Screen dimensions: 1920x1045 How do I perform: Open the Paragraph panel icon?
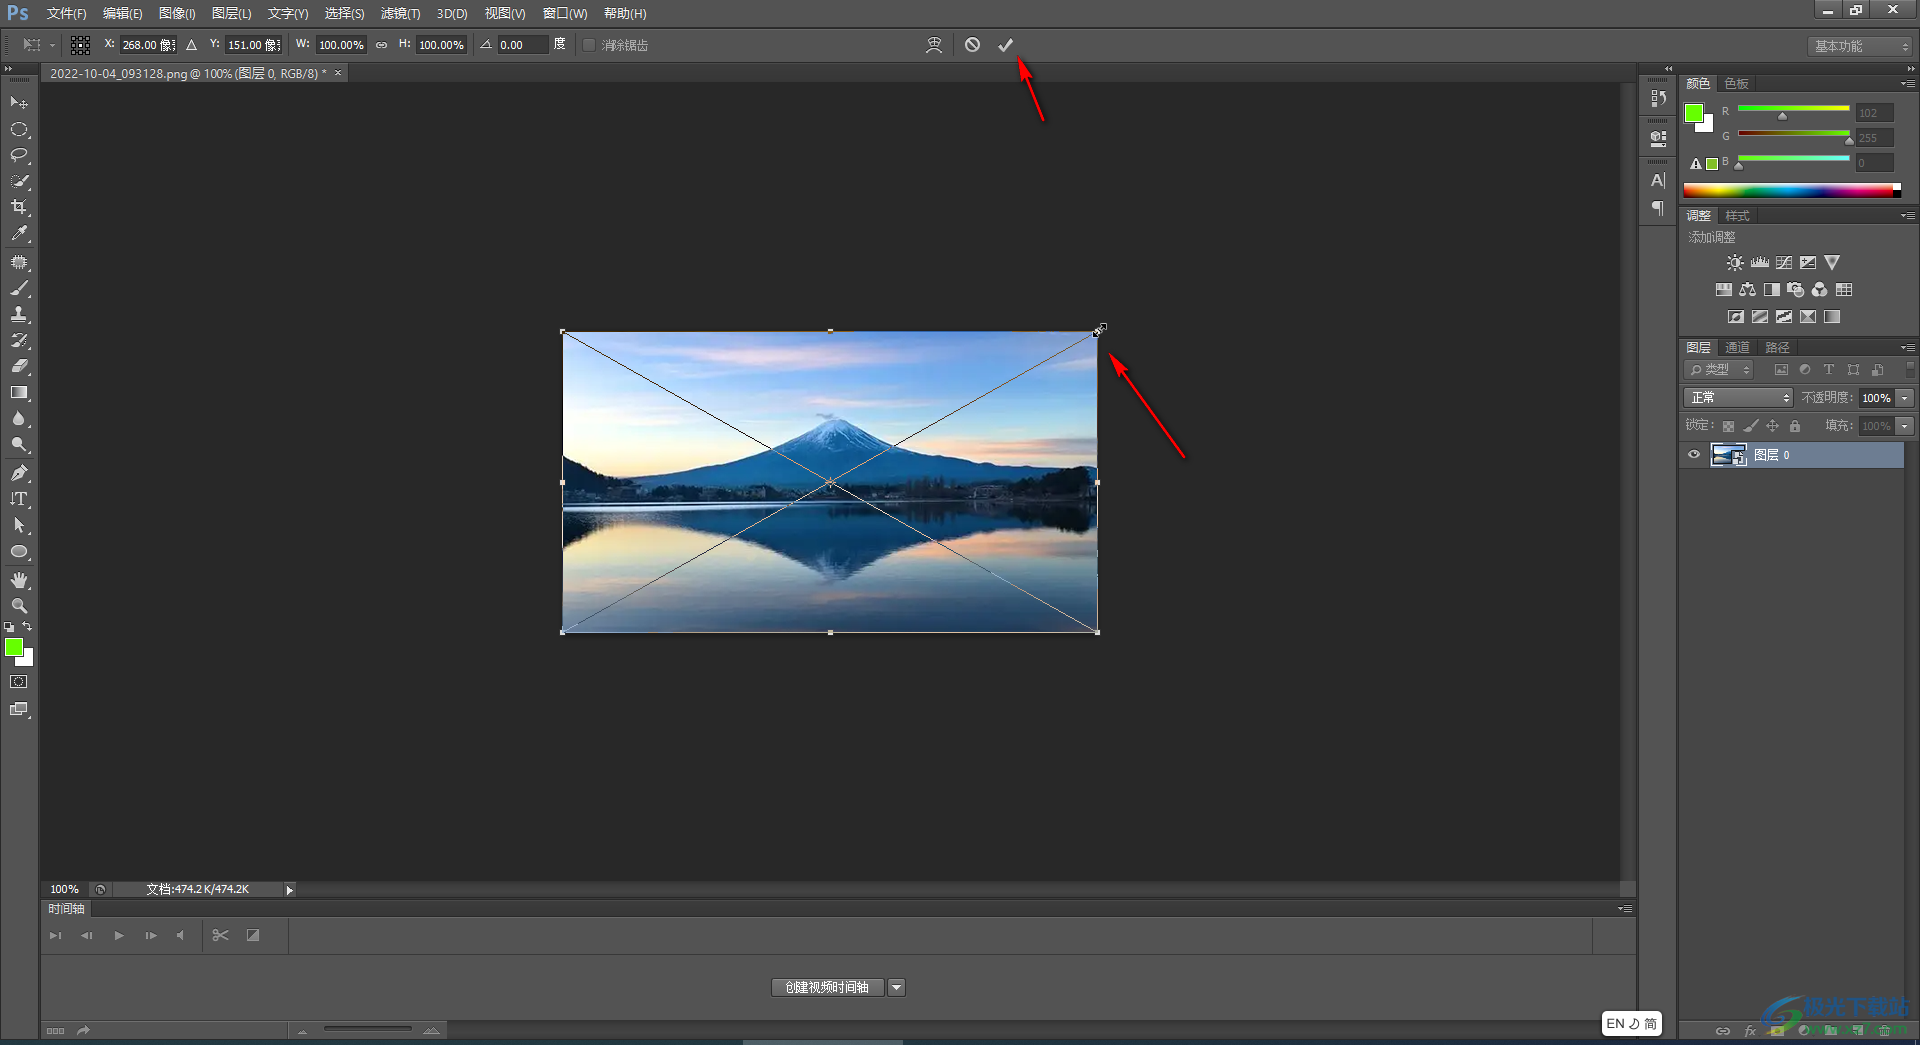point(1658,208)
